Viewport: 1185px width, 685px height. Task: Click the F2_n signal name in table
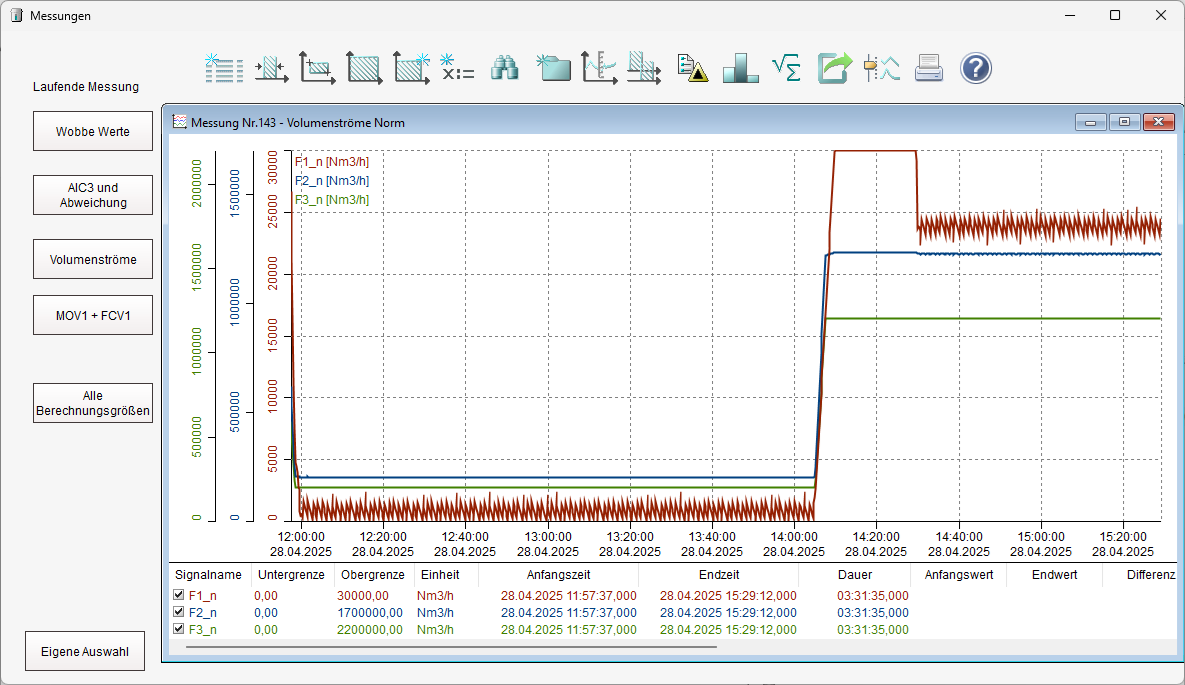203,612
